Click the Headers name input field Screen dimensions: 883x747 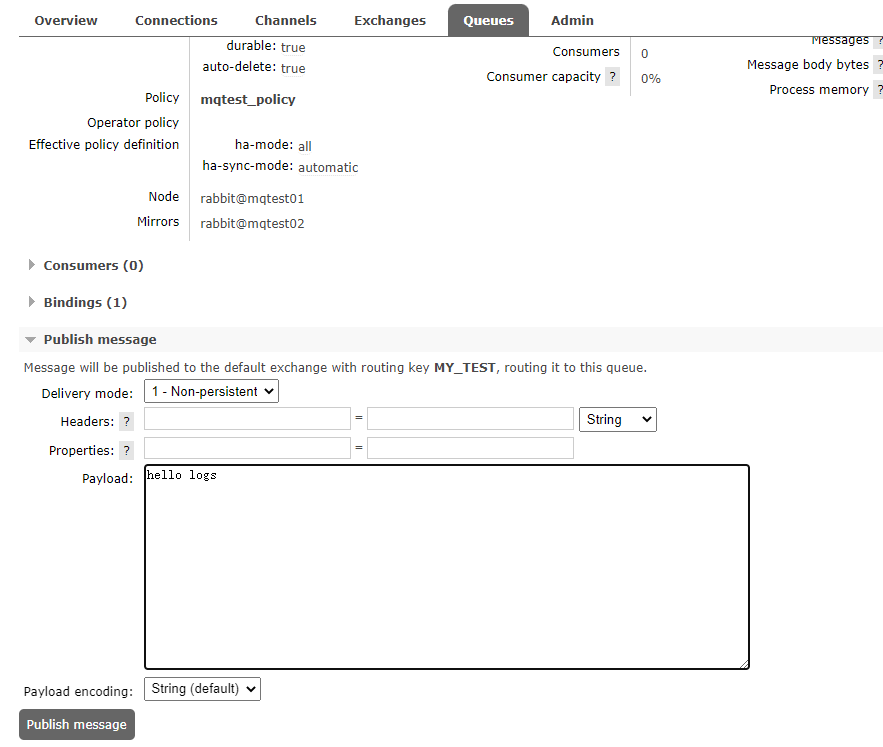[x=247, y=419]
